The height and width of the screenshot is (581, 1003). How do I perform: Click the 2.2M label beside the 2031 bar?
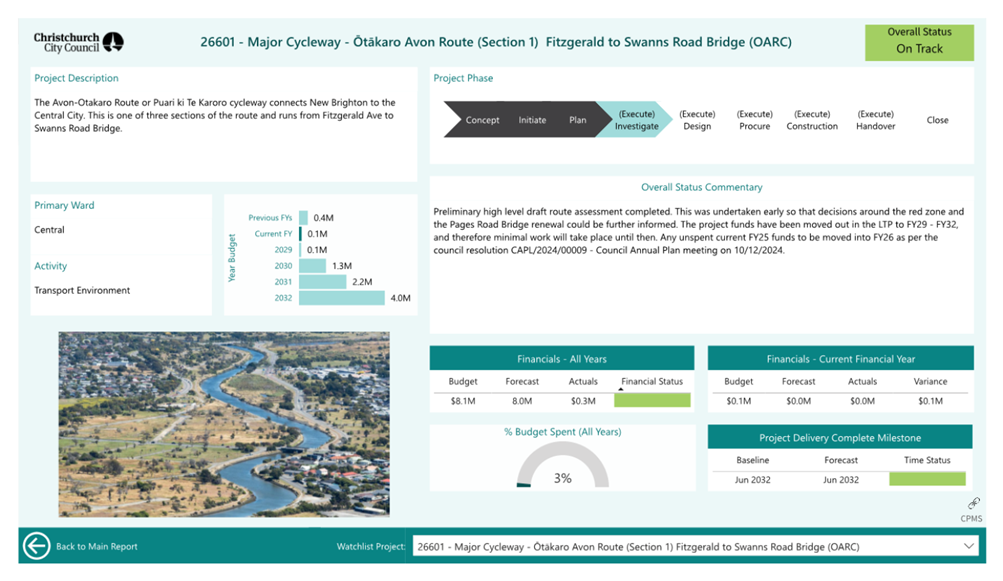pyautogui.click(x=362, y=282)
